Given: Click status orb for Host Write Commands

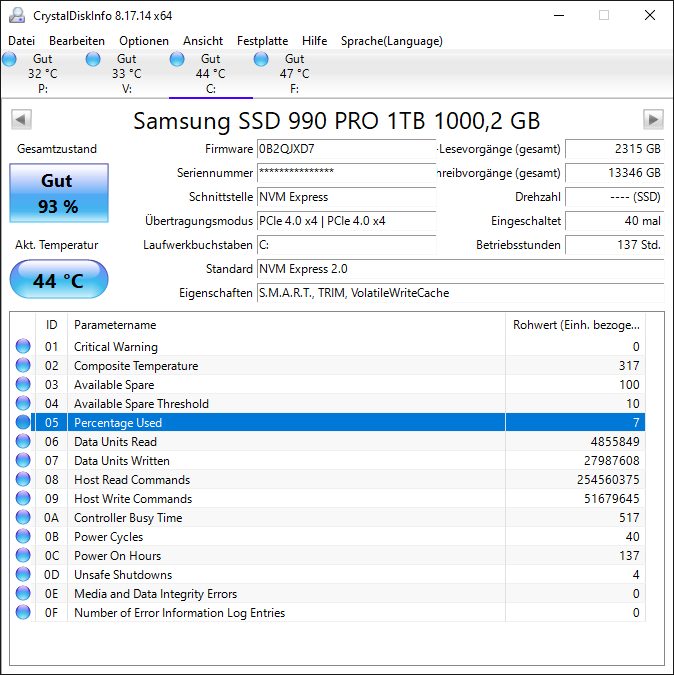Looking at the screenshot, I should (23, 498).
